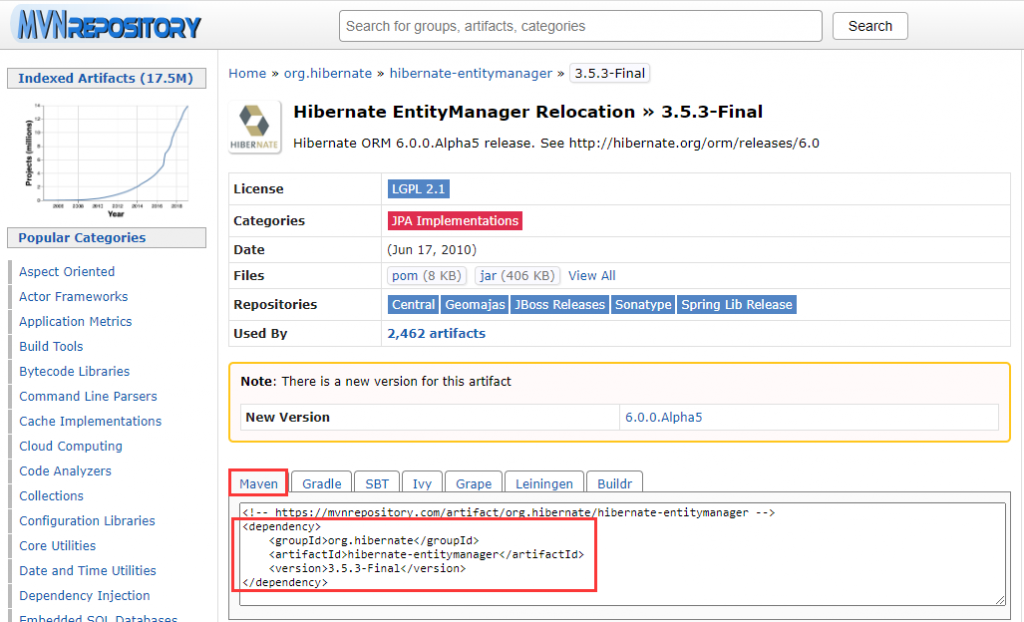
Task: Click the textarea resize handle corner
Action: 1000,600
